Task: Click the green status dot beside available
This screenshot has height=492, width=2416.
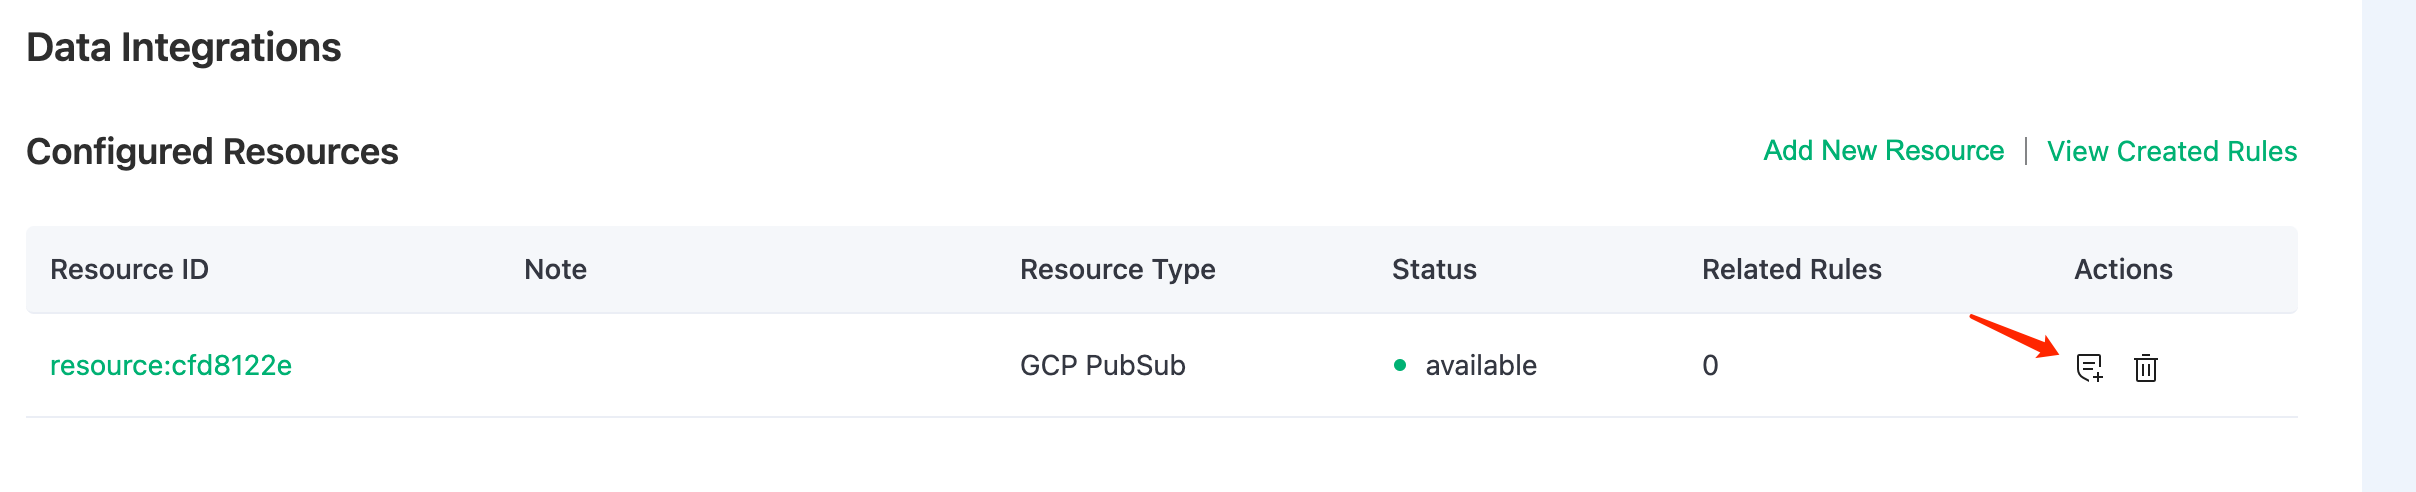Action: [x=1400, y=366]
